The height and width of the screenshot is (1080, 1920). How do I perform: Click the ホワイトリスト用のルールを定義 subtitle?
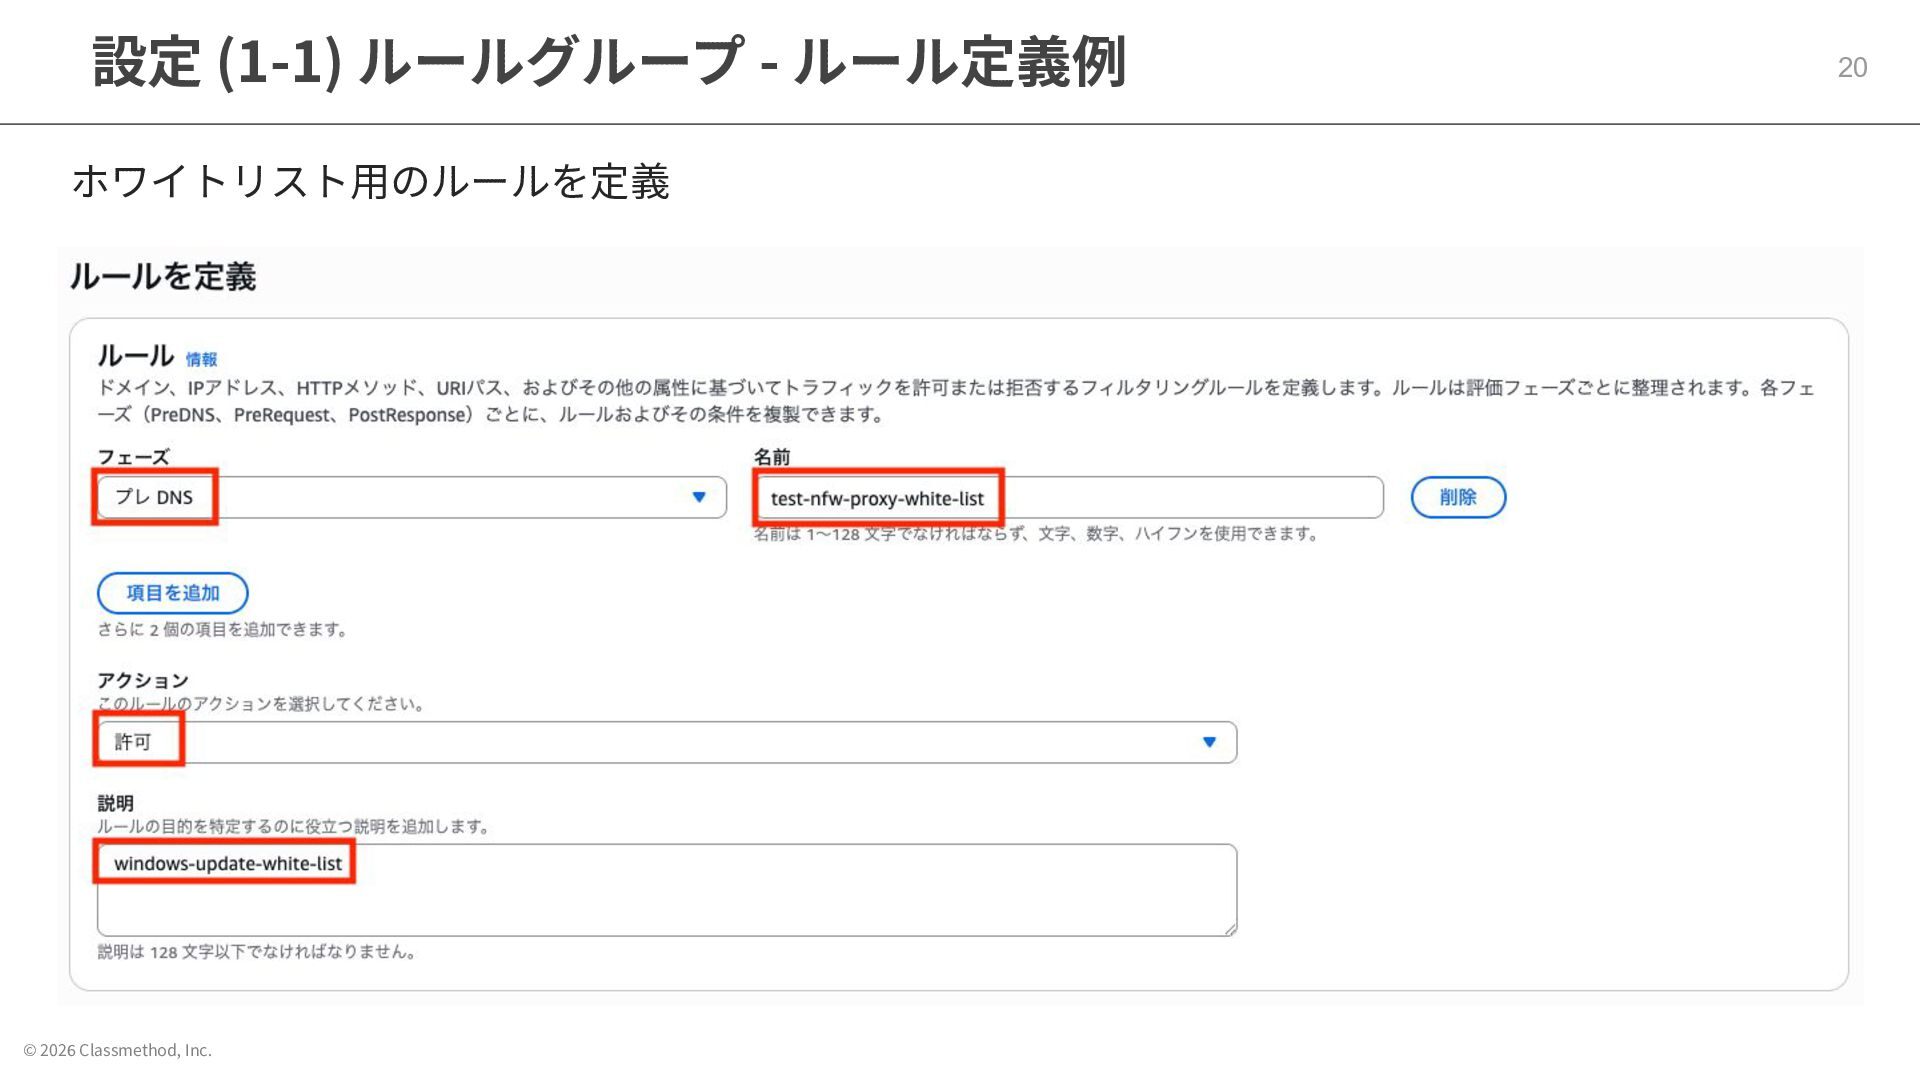pyautogui.click(x=370, y=182)
